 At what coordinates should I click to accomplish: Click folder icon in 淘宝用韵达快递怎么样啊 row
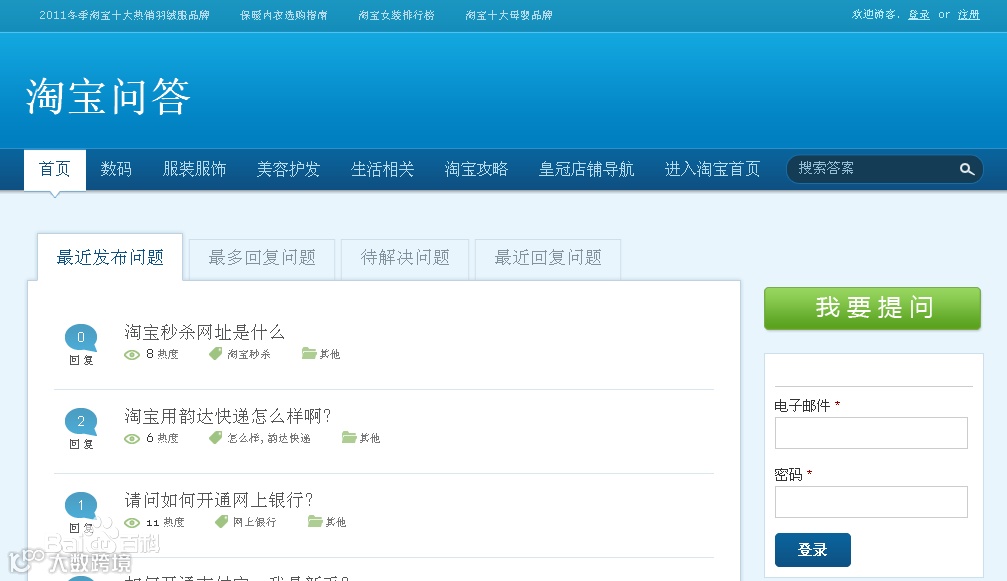[x=349, y=437]
